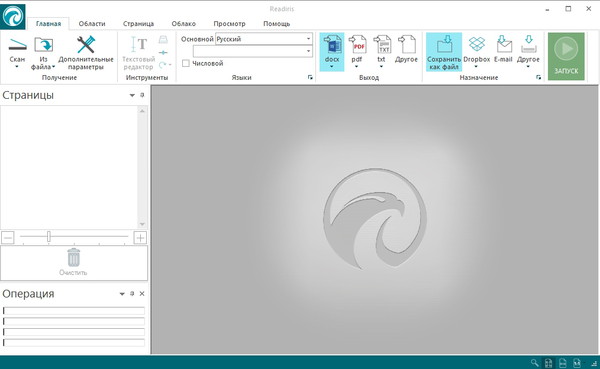600x369 pixels.
Task: Select docx output format icon
Action: coord(332,45)
